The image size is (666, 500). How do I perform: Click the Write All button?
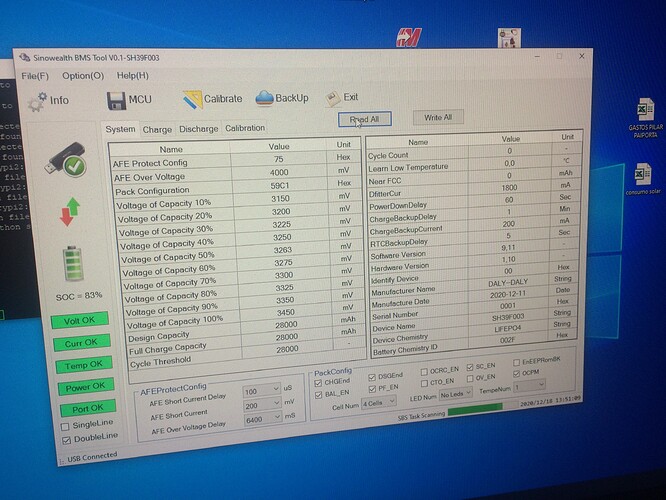438,117
